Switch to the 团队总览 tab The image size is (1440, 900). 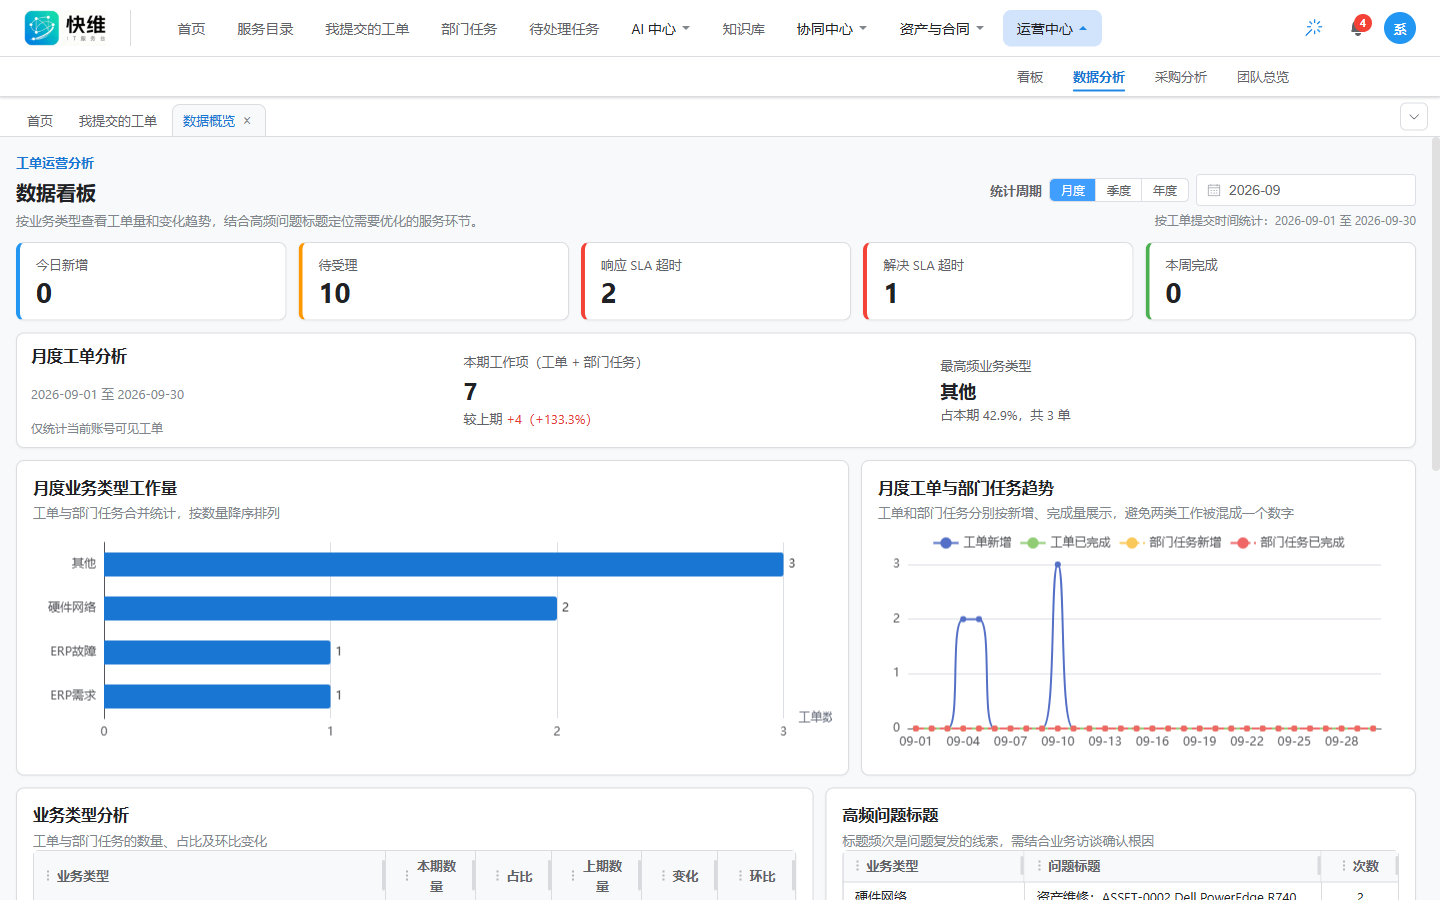1263,77
